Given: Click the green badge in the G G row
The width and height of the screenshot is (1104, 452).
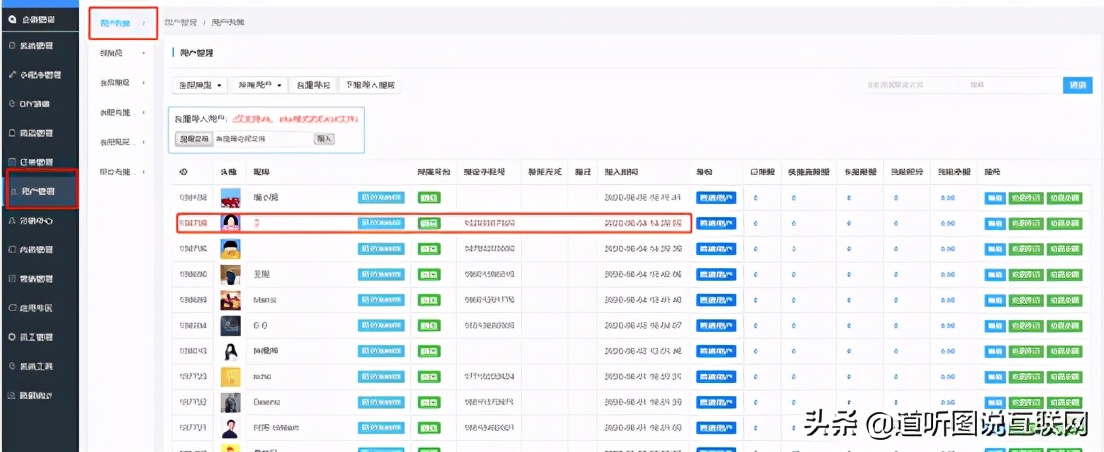Looking at the screenshot, I should click(x=428, y=325).
